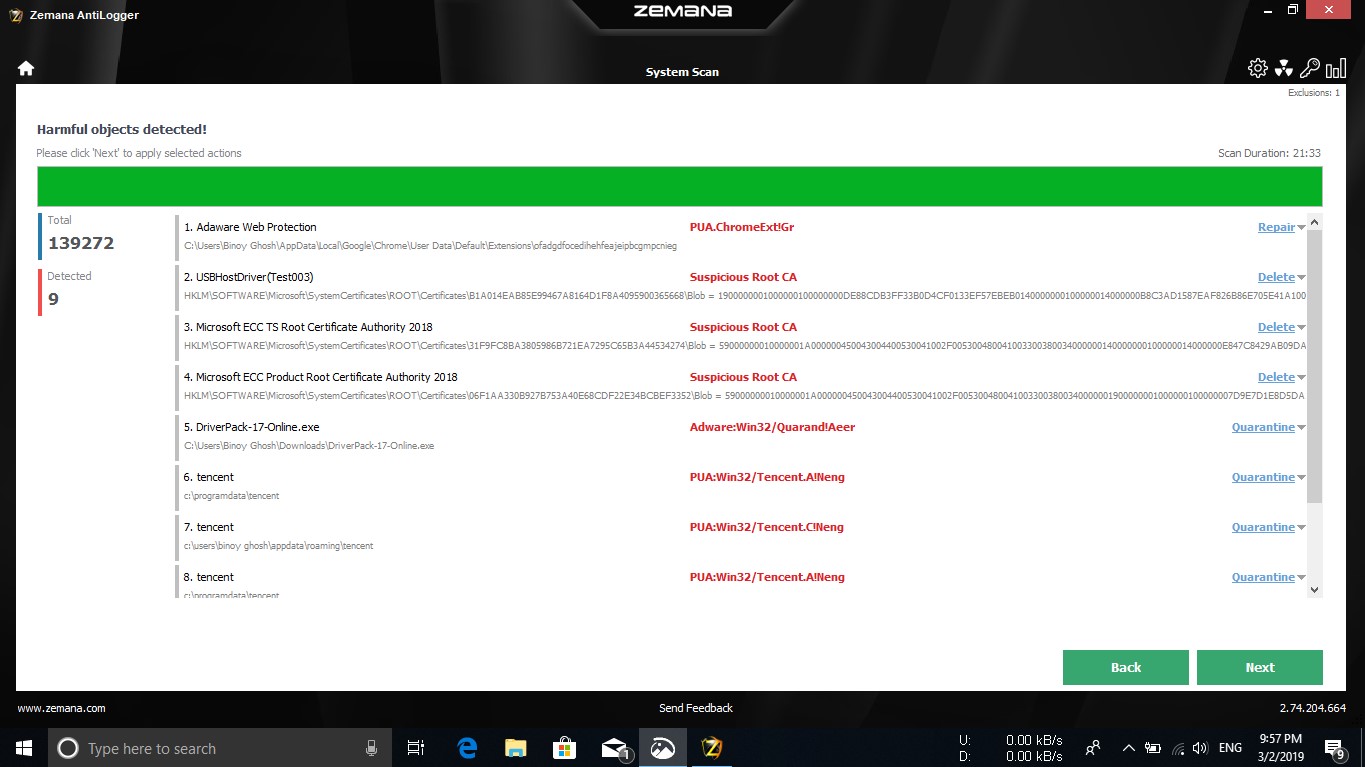This screenshot has height=767, width=1365.
Task: Select PUA.ChromeExt!Gr threat label
Action: [x=742, y=227]
